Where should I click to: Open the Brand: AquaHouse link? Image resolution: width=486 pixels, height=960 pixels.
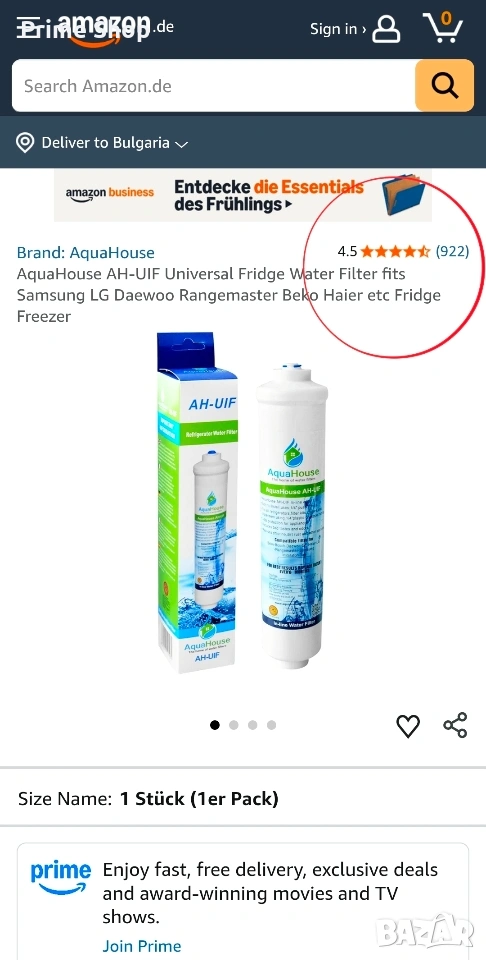86,252
